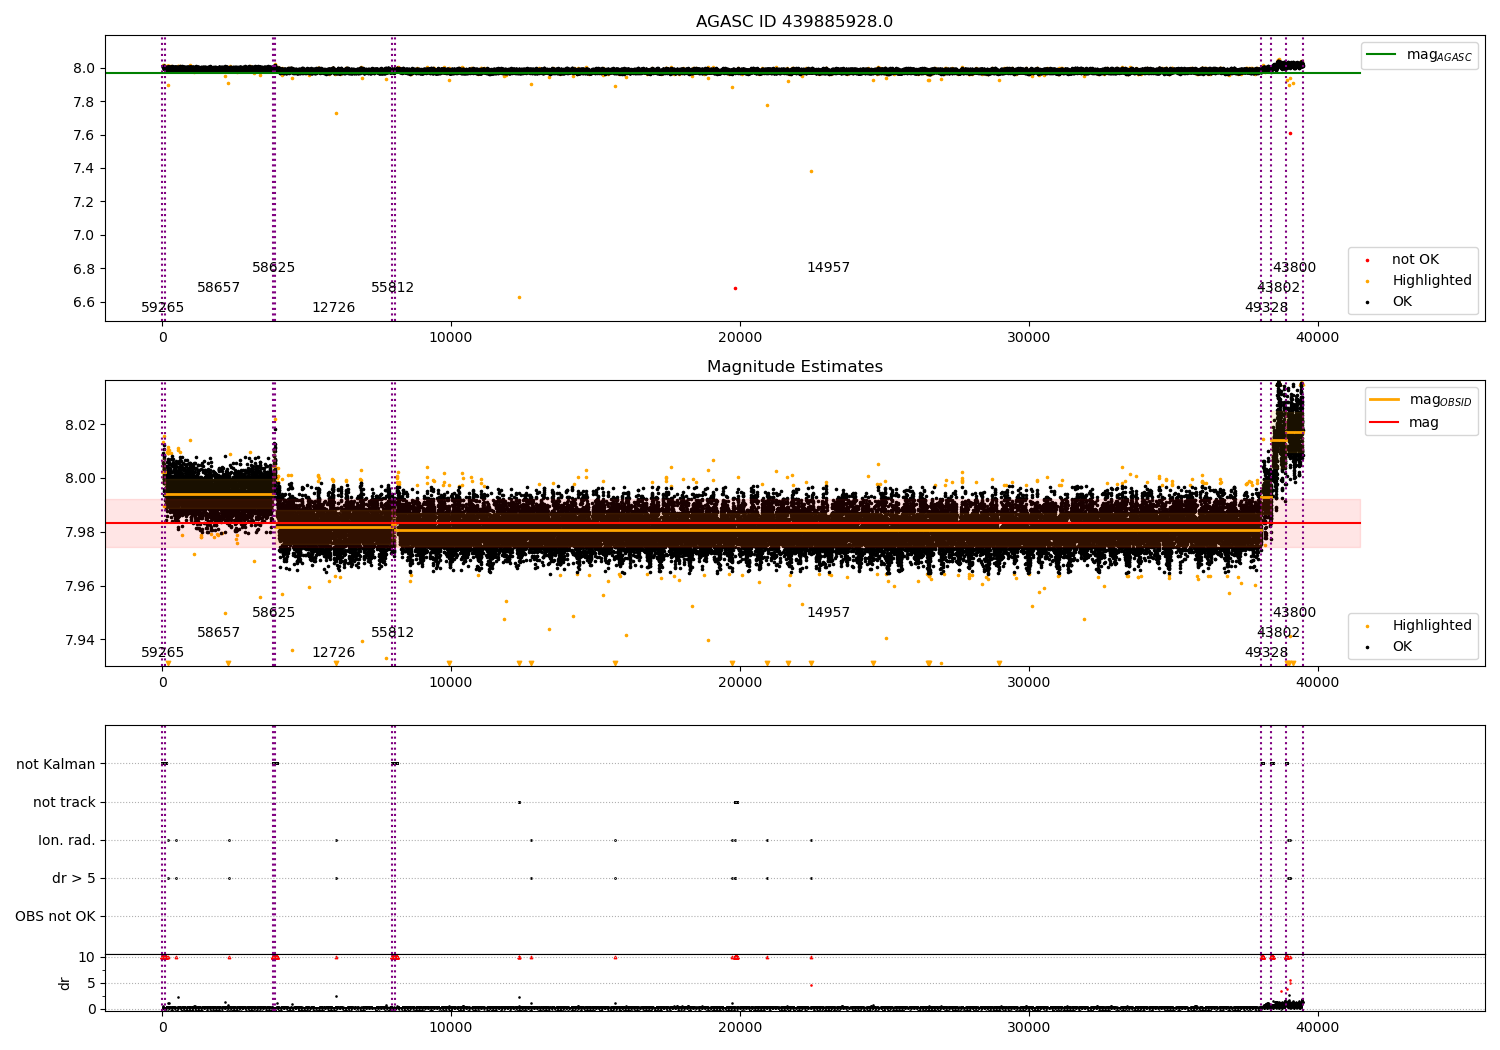Viewport: 1500px width, 1050px height.
Task: Click OBSID annotation "12726" in the AGASC ID plot
Action: click(x=333, y=308)
